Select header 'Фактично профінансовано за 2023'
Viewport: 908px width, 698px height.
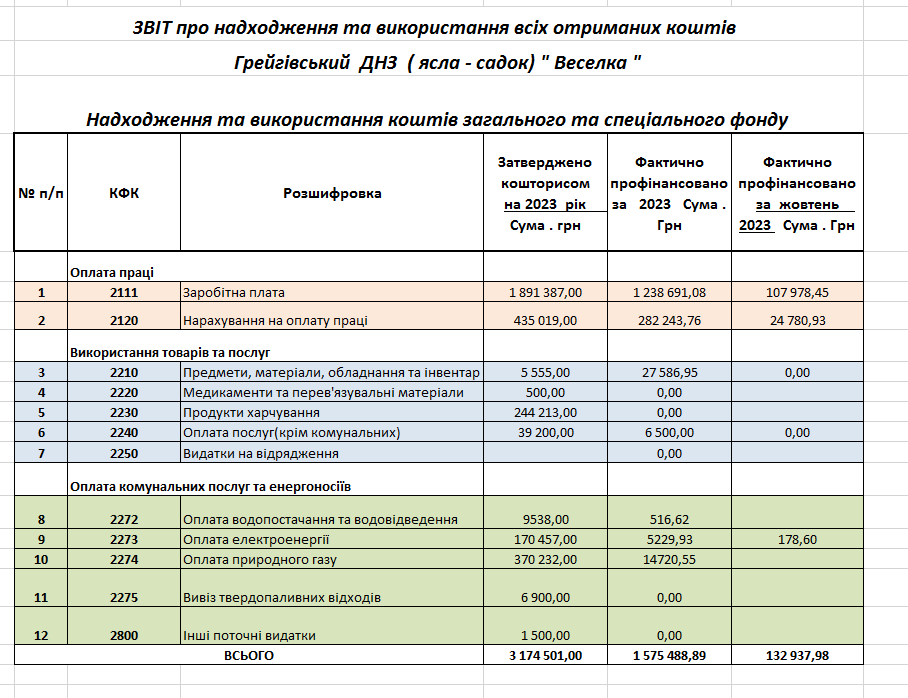[669, 193]
